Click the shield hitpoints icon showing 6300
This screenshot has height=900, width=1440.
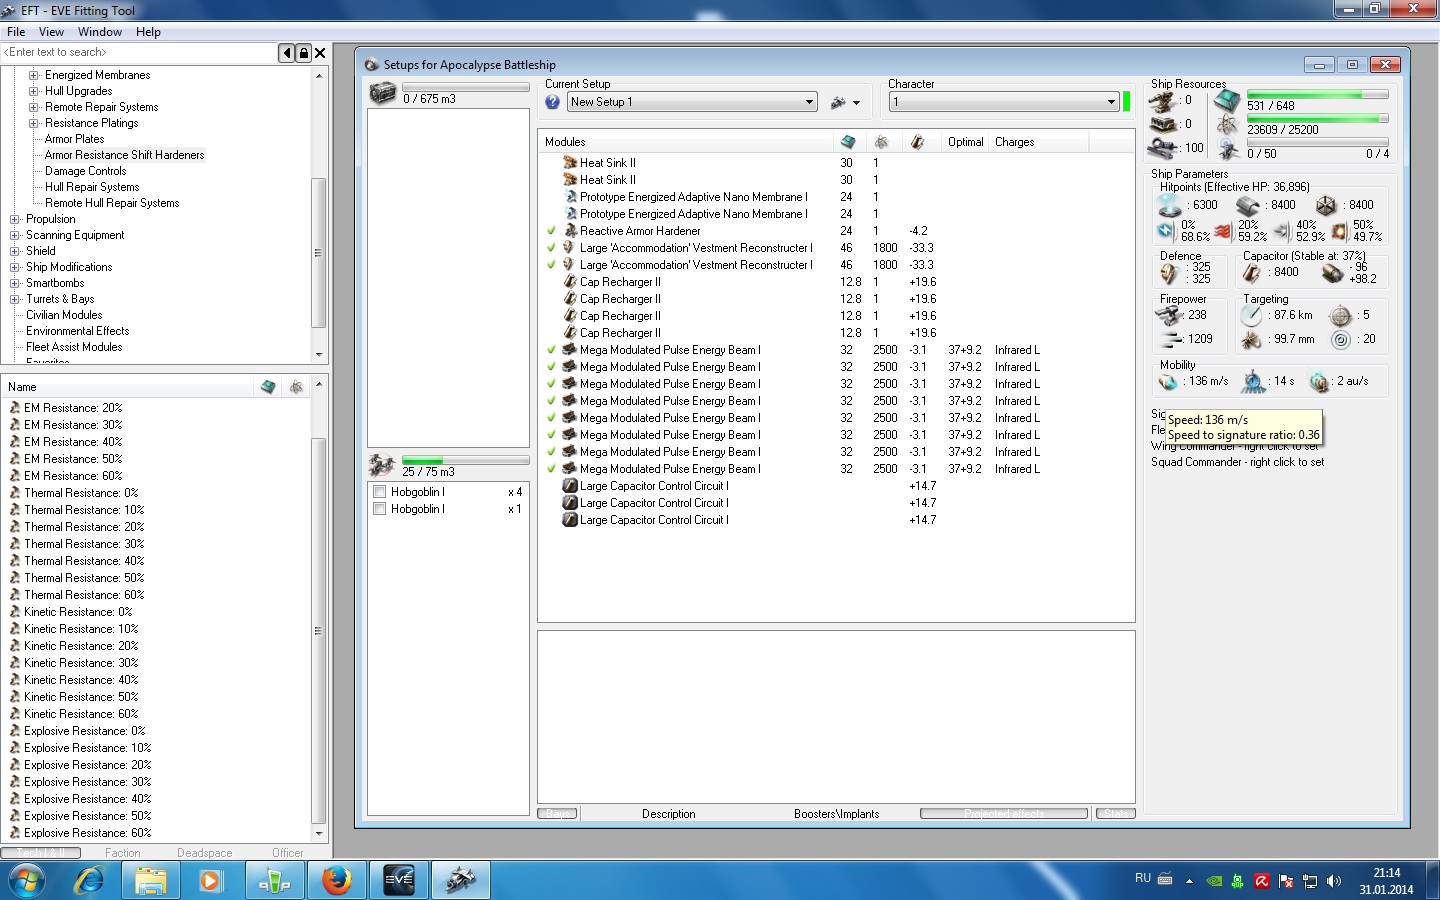coord(1169,205)
